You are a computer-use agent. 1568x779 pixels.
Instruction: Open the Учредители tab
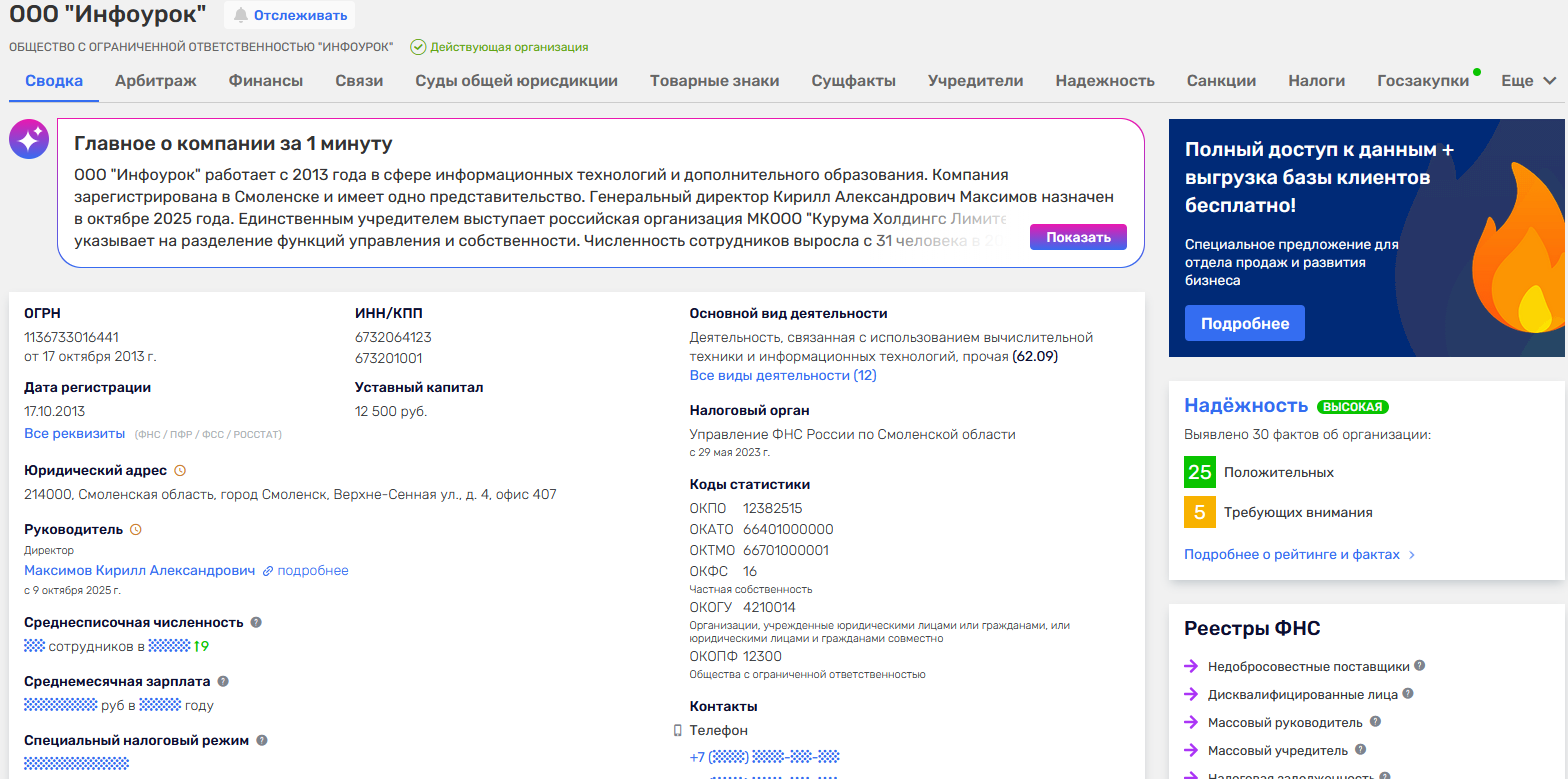(x=976, y=81)
